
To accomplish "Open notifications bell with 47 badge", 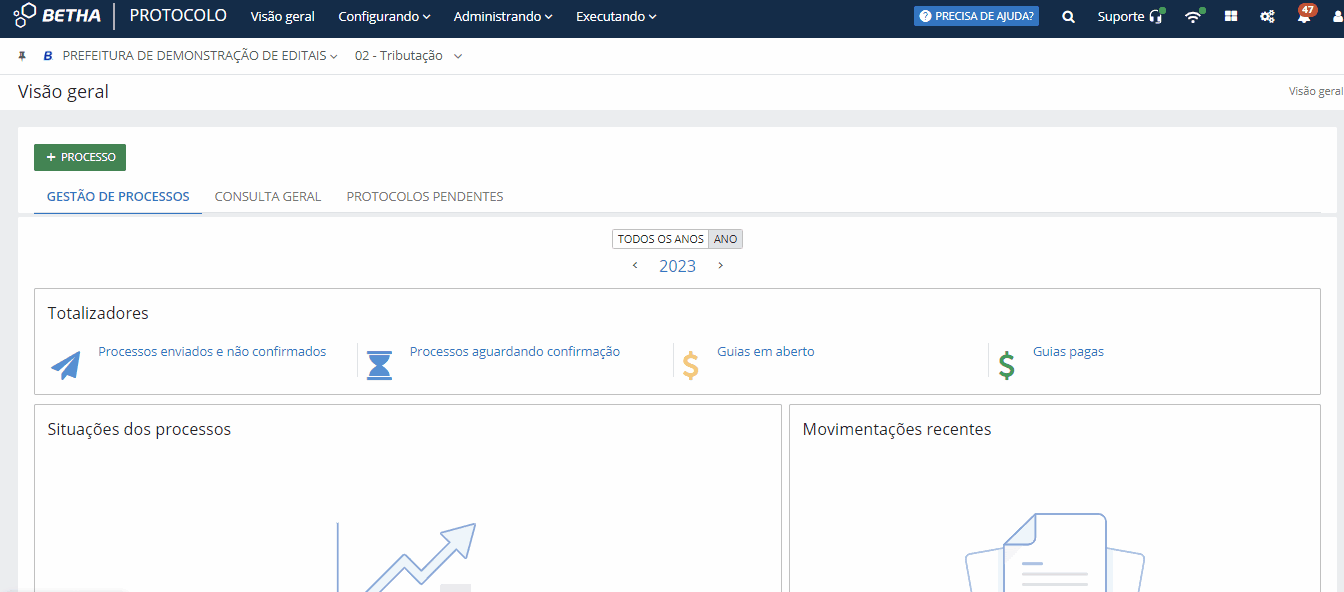I will click(1304, 17).
